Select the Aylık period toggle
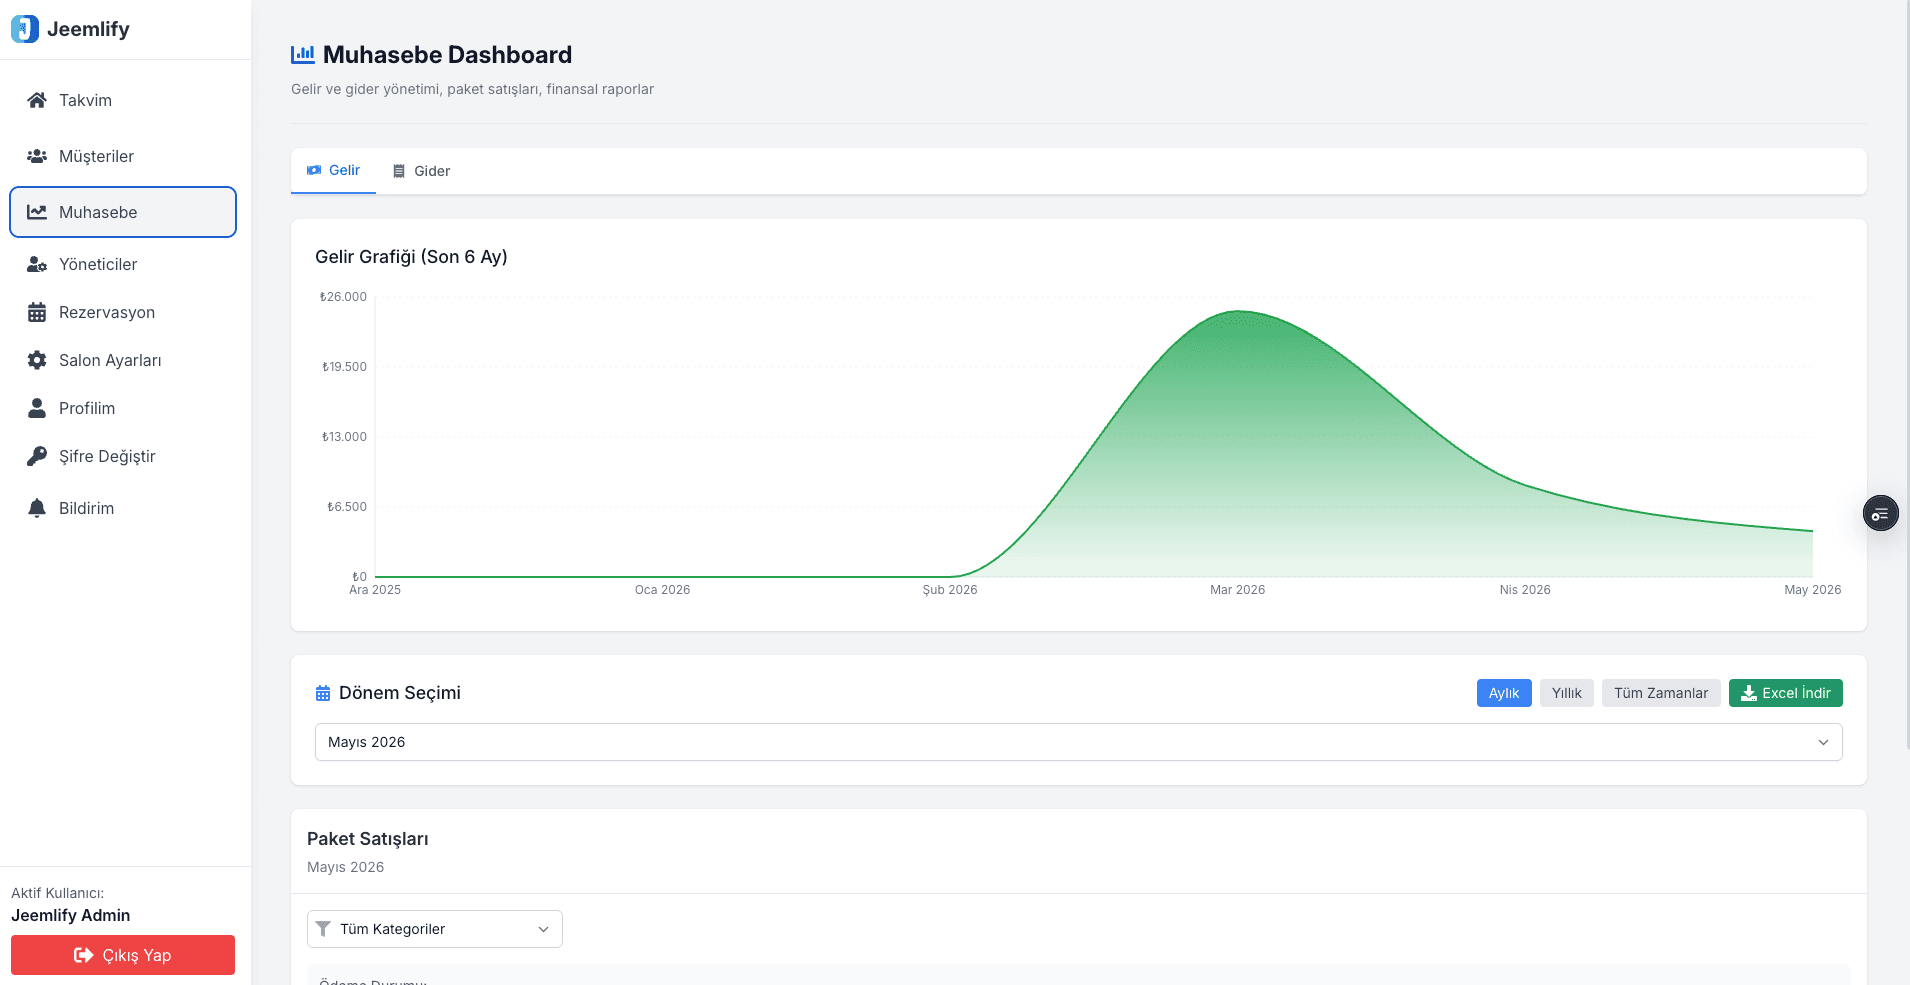Image resolution: width=1910 pixels, height=985 pixels. click(1504, 693)
